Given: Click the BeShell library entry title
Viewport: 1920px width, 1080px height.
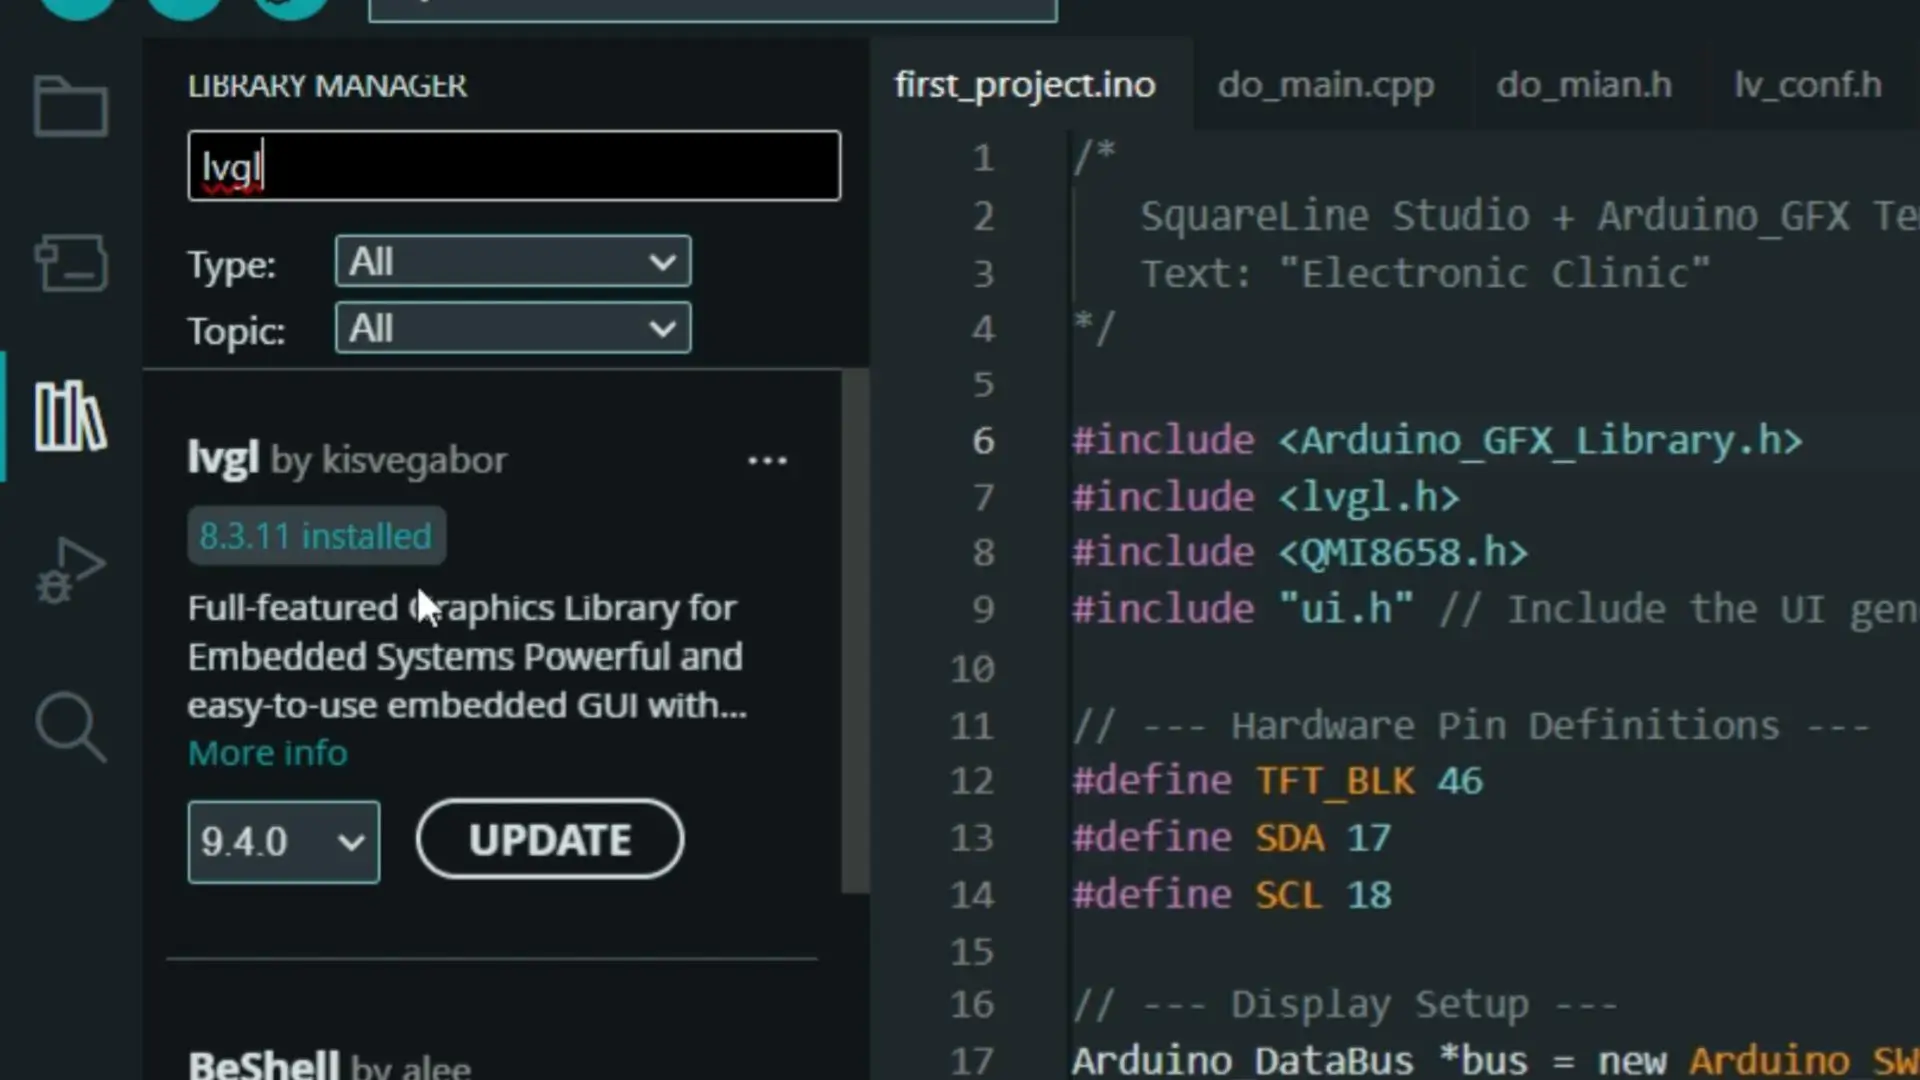Looking at the screenshot, I should click(329, 1066).
